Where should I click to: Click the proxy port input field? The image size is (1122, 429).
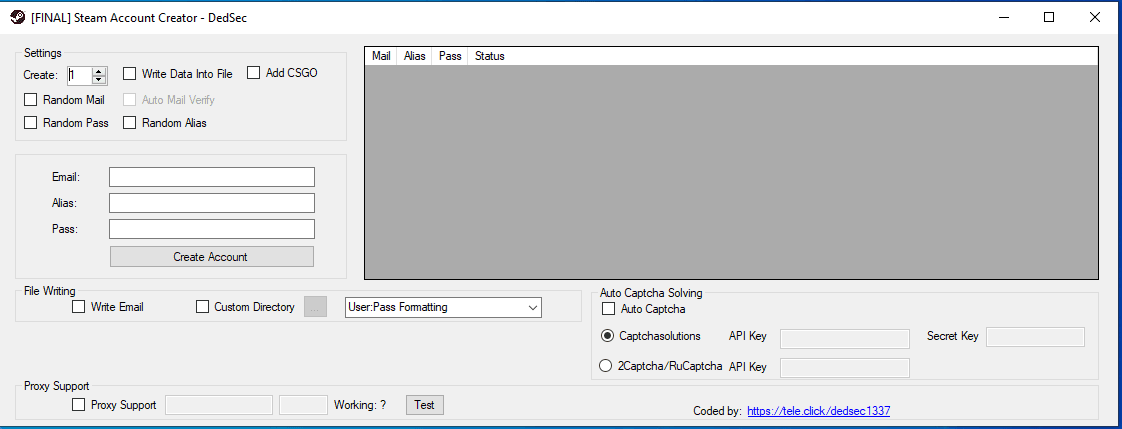pos(303,405)
